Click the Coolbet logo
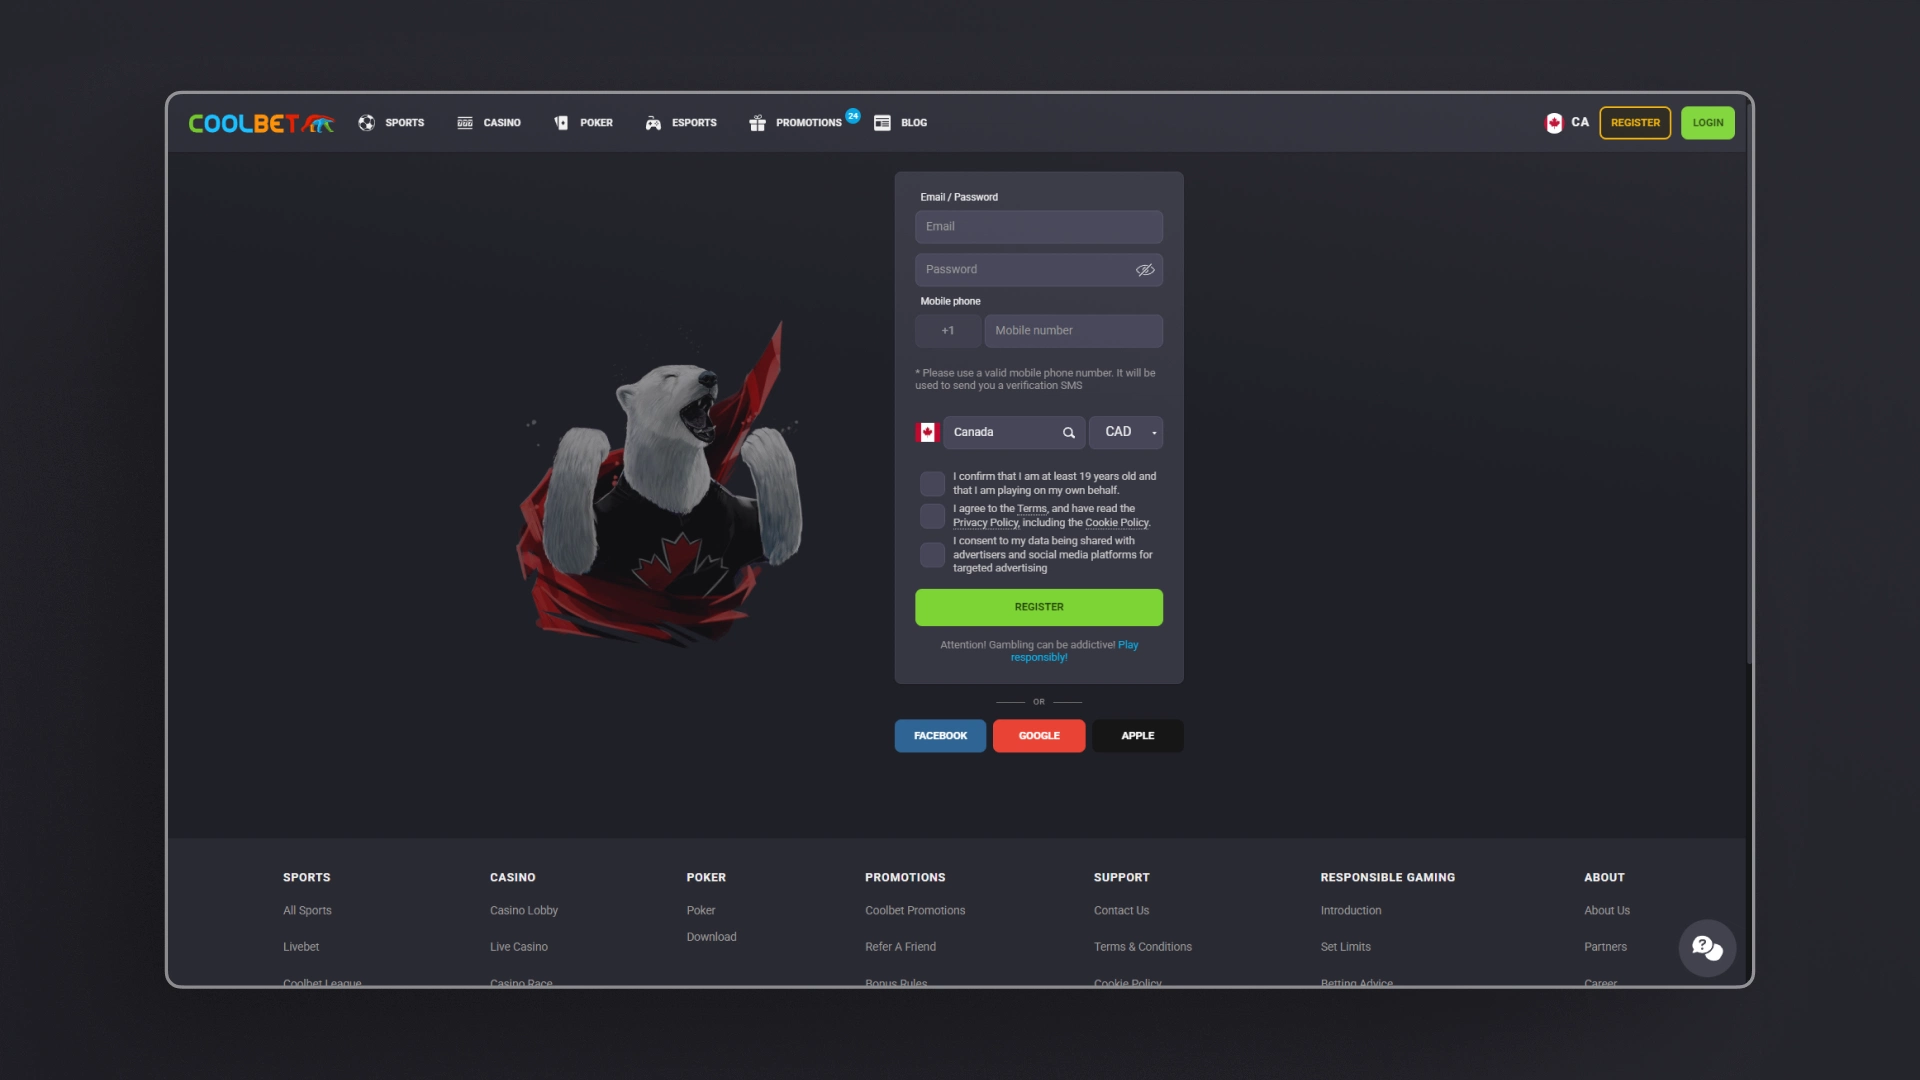Image resolution: width=1920 pixels, height=1080 pixels. [x=261, y=123]
